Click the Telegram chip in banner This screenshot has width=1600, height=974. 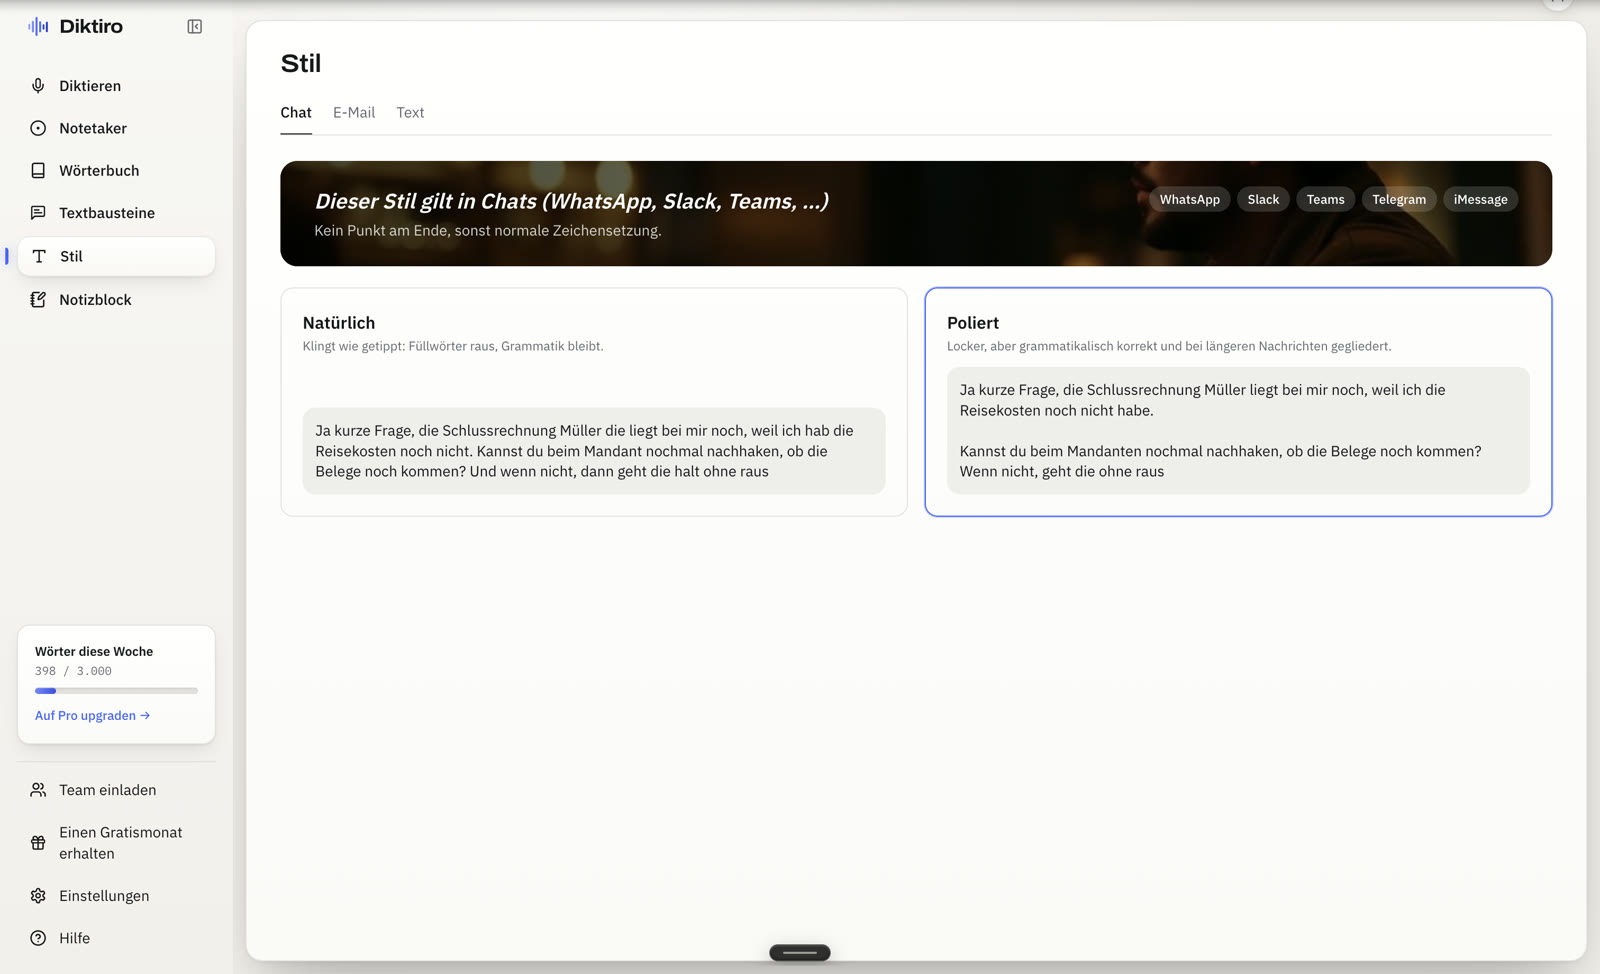coord(1399,199)
